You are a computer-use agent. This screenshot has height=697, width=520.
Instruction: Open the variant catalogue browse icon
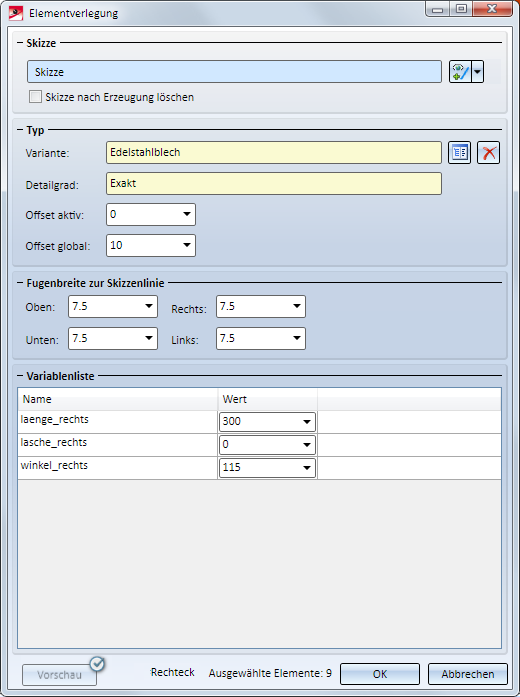(x=460, y=153)
